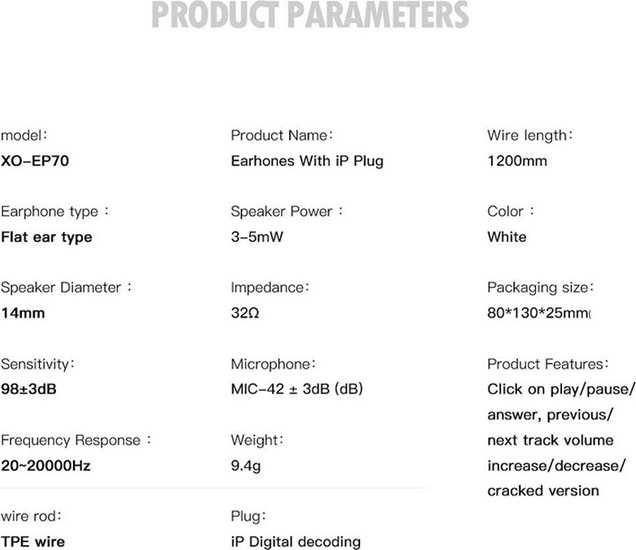Select the Speaker Diameter label

point(66,287)
